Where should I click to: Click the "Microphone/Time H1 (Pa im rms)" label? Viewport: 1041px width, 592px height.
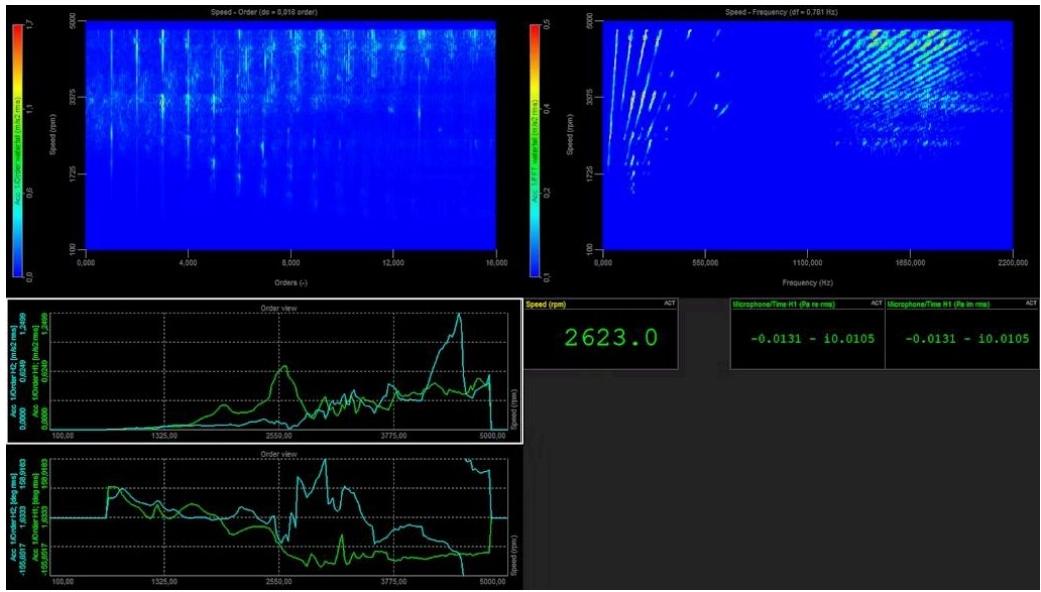938,305
